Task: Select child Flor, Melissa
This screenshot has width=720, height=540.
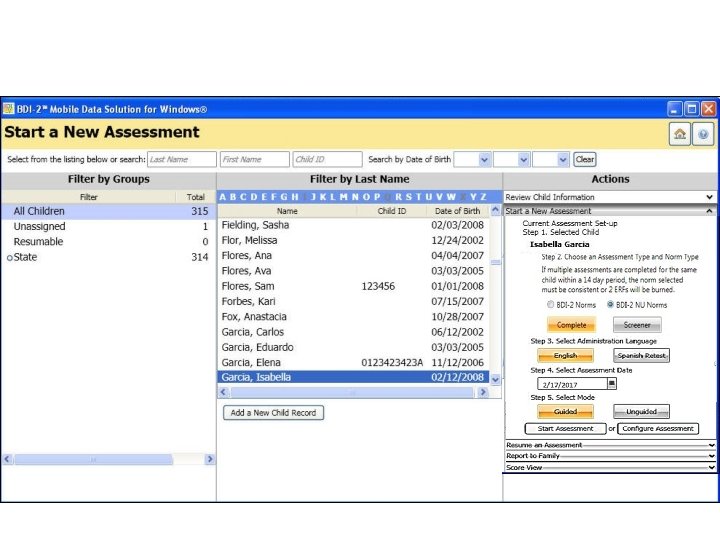Action: [353, 240]
